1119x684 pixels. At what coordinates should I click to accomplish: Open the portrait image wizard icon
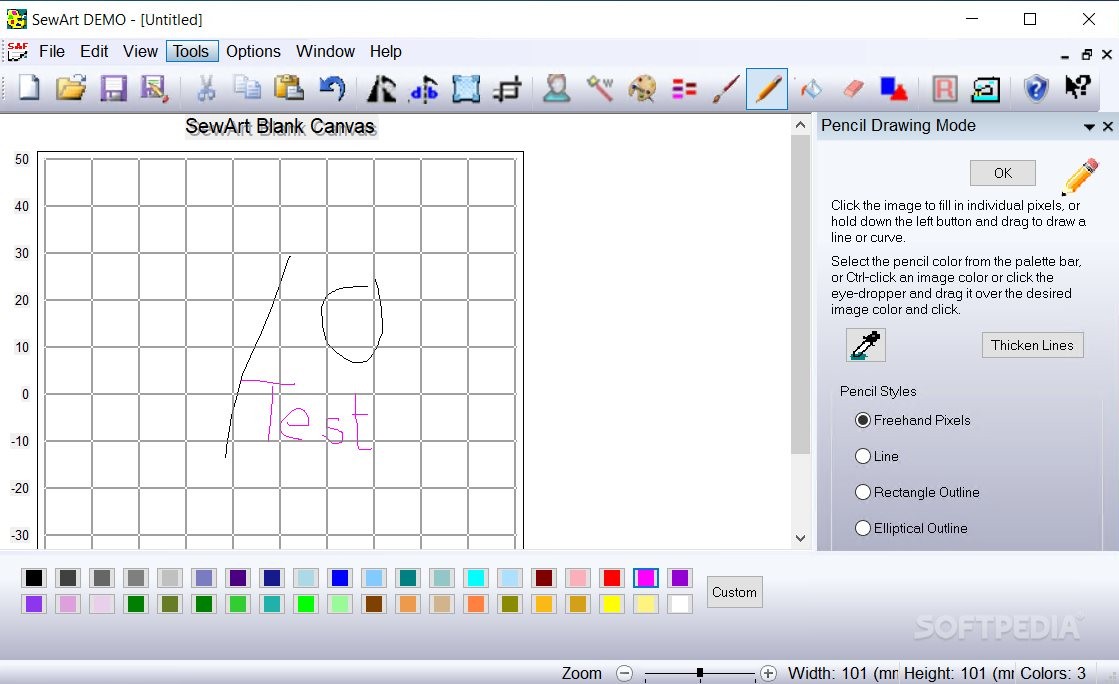(x=557, y=89)
